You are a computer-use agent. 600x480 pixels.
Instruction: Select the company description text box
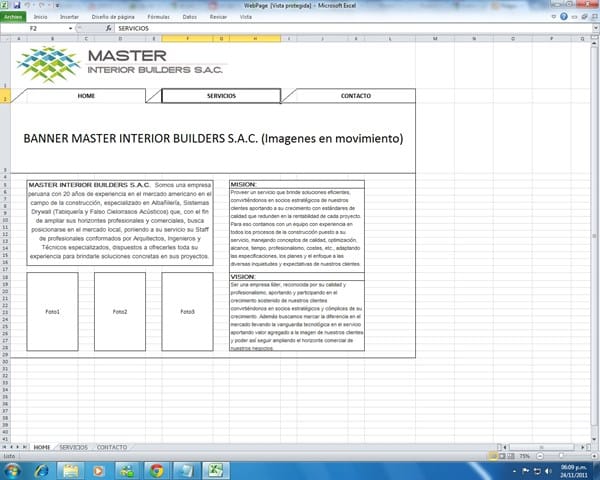coord(120,223)
